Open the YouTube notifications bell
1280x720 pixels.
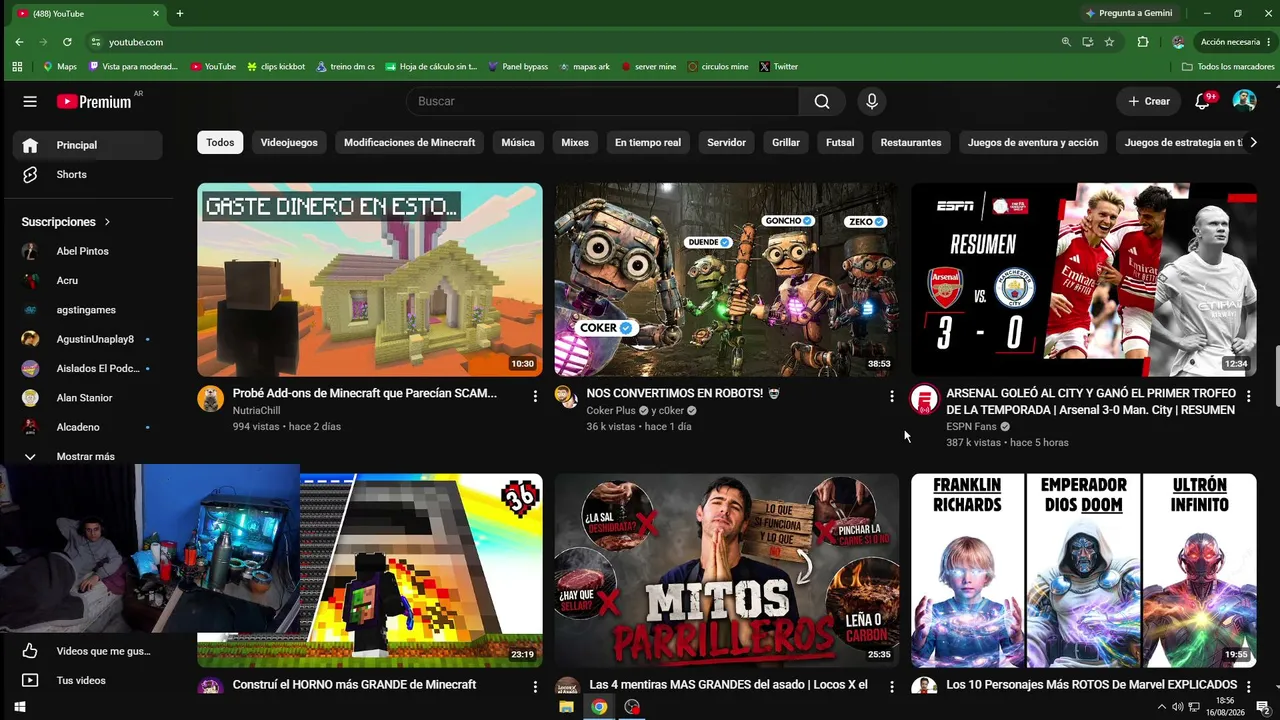[1203, 101]
